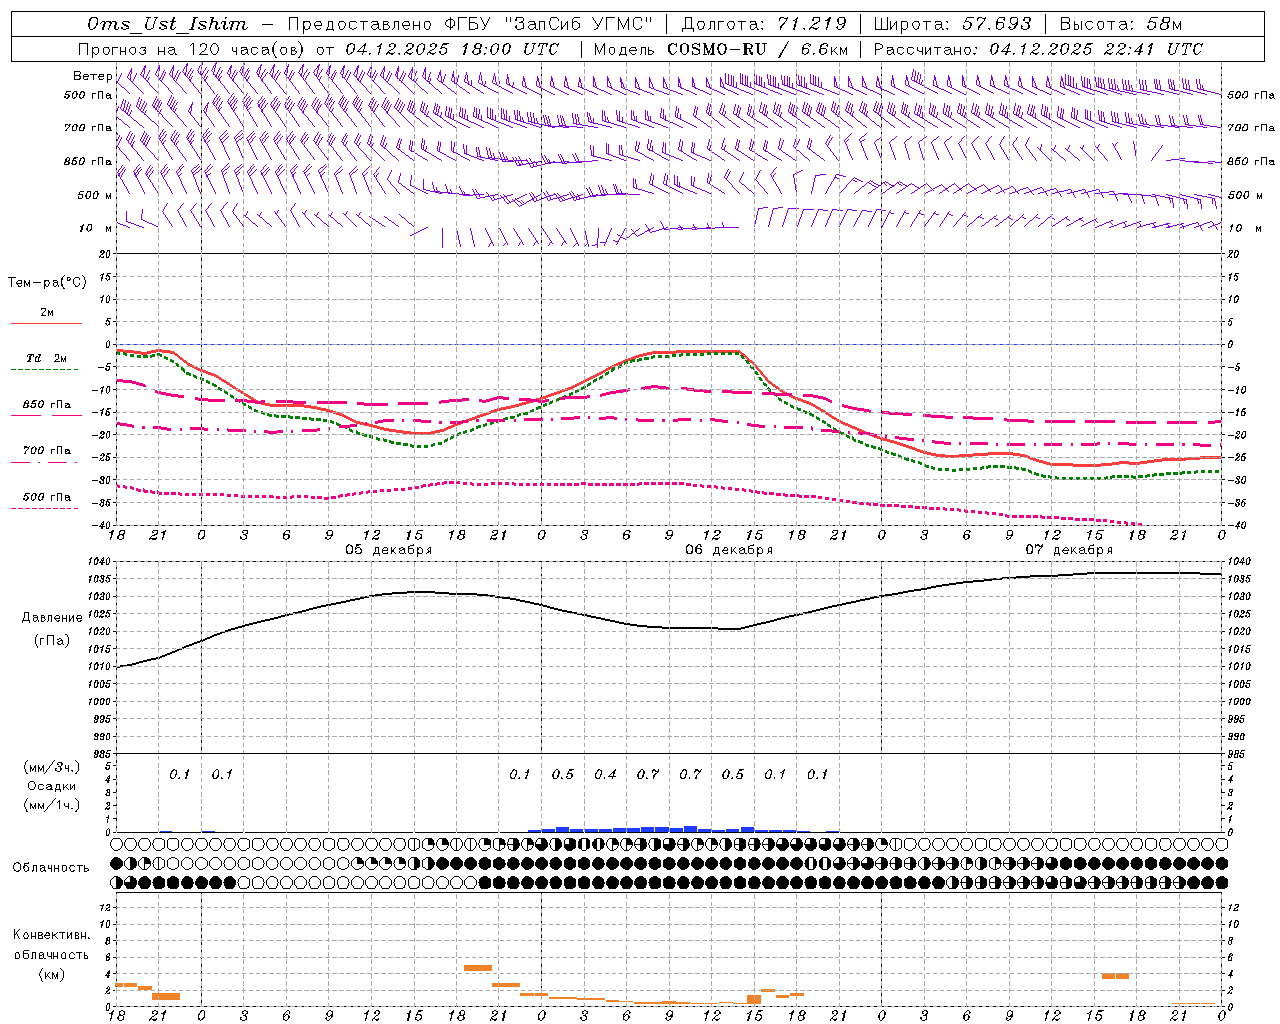Click the Тем-ра(°C) legend heading
The height and width of the screenshot is (1024, 1280).
(x=47, y=283)
